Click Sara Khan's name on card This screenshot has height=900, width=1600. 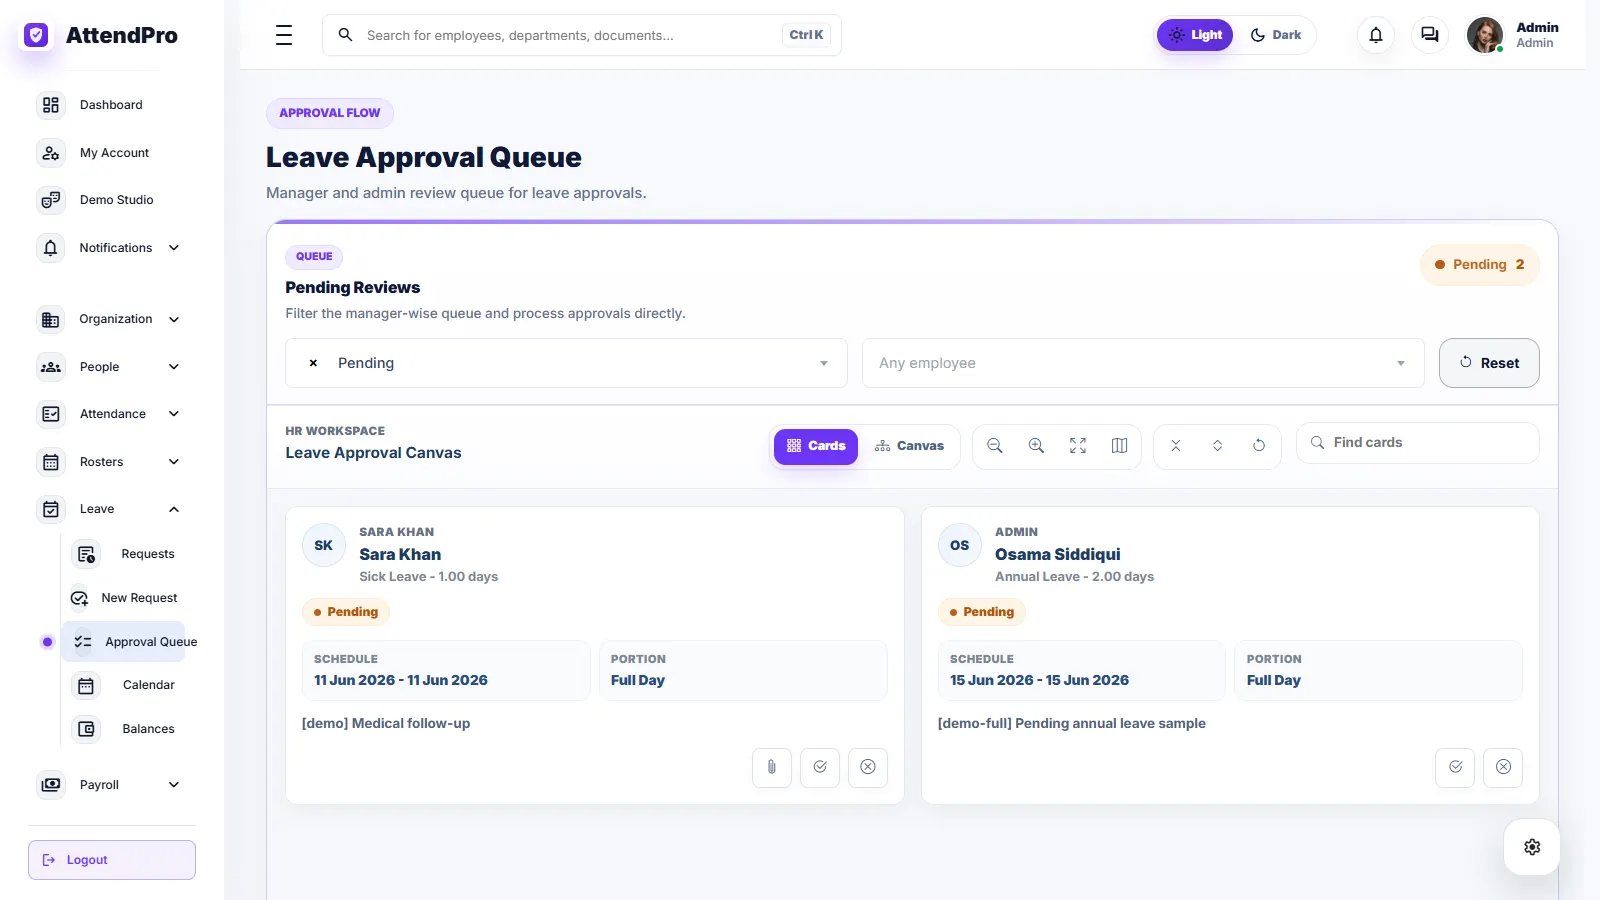point(400,554)
